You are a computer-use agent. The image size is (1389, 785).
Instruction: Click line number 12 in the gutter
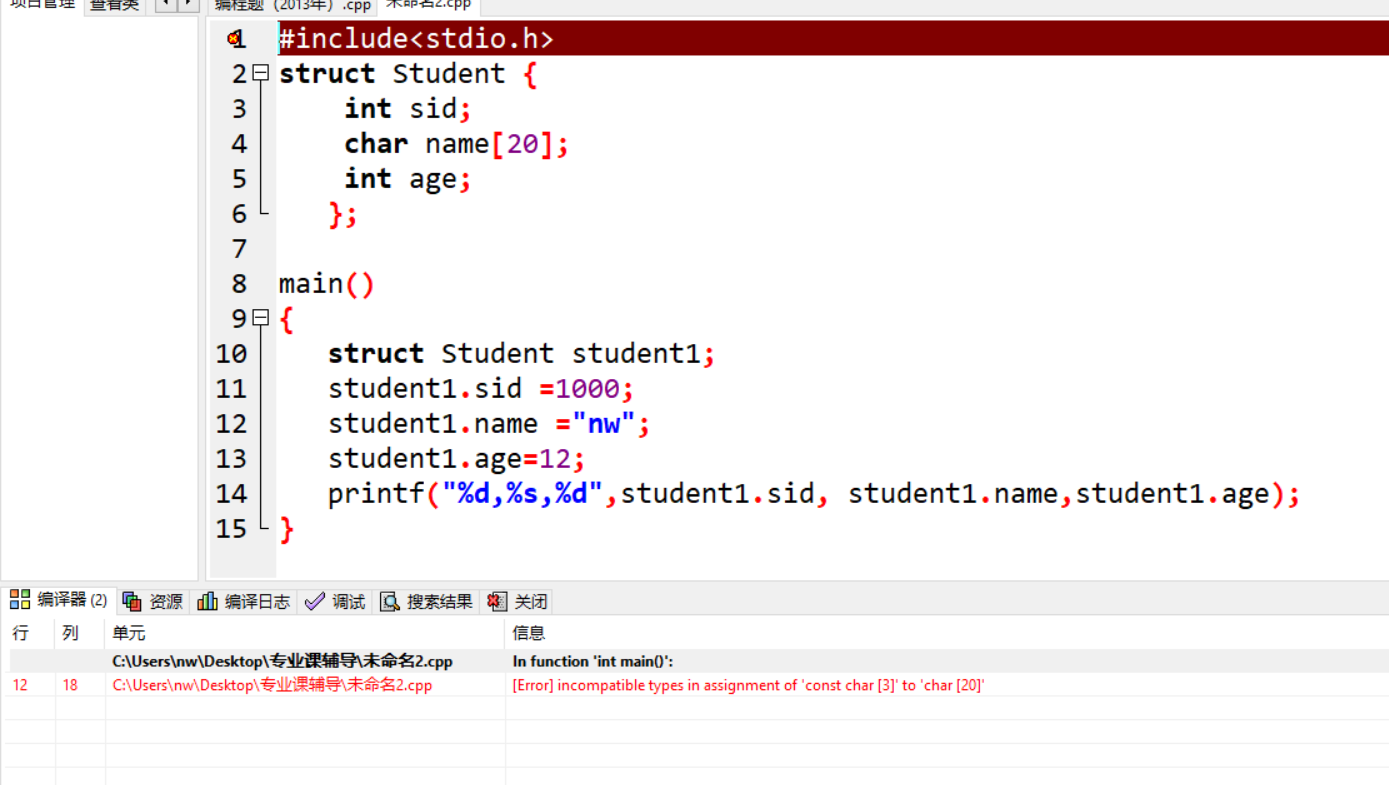231,424
